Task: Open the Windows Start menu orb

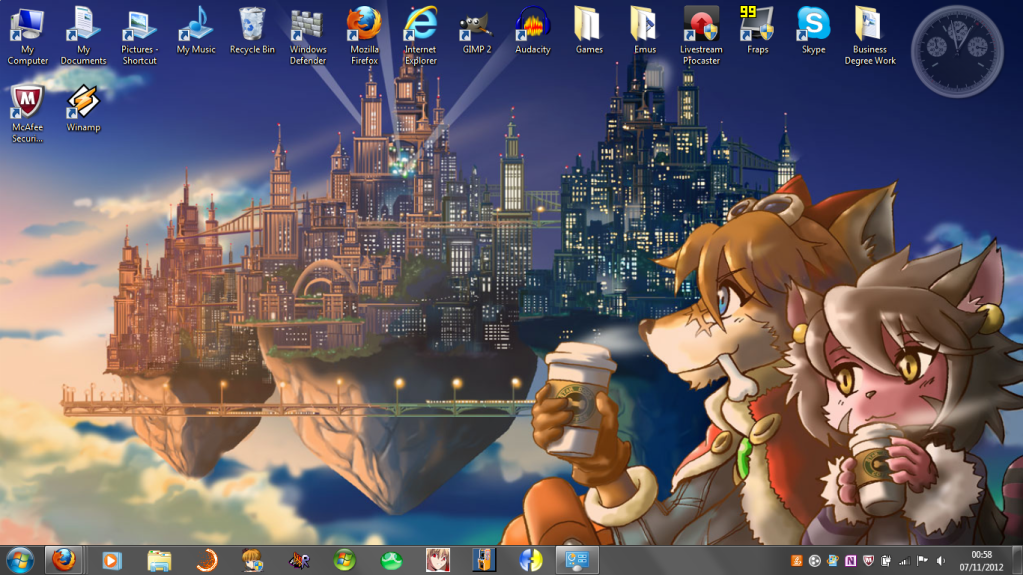Action: pyautogui.click(x=20, y=561)
